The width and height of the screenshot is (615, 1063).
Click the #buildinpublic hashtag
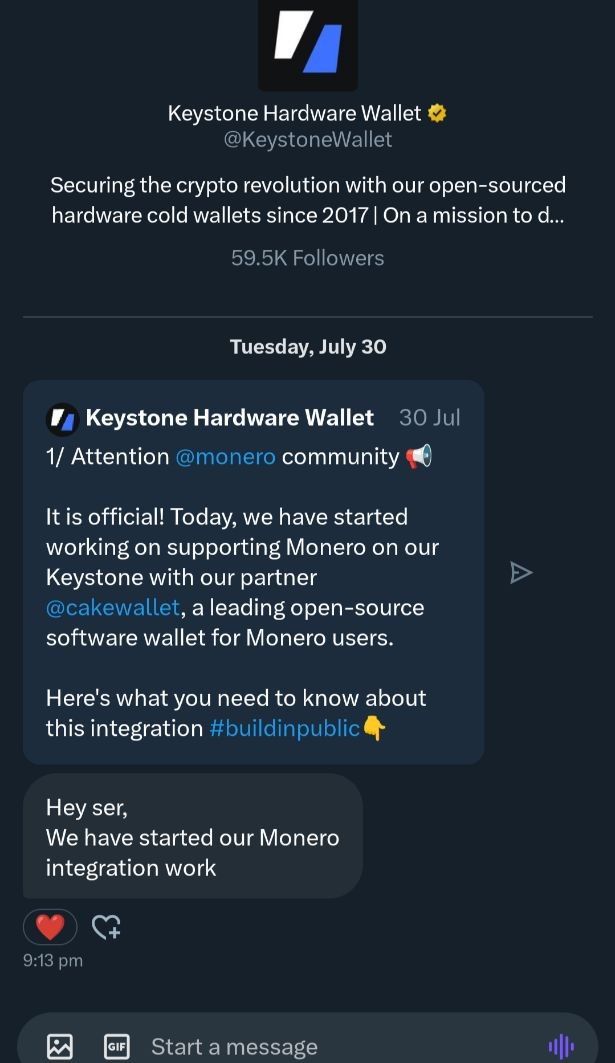(284, 728)
